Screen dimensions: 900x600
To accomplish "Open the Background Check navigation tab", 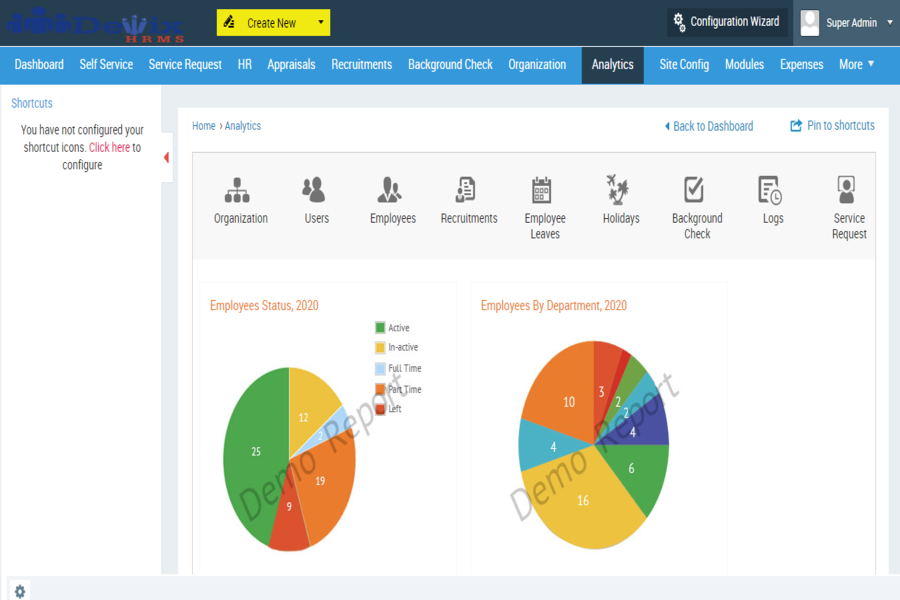I will [450, 65].
